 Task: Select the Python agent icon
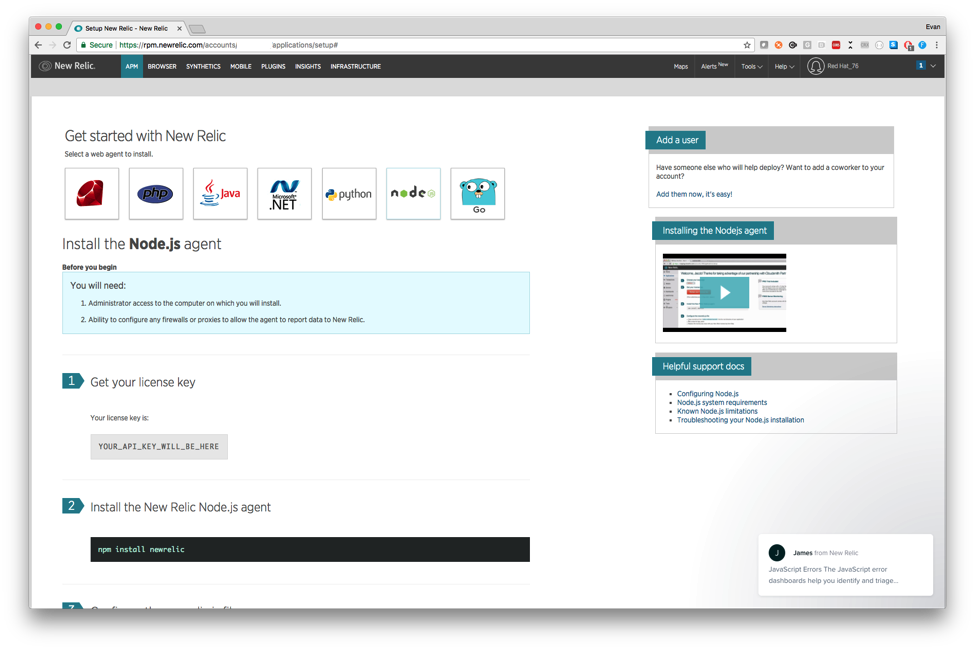coord(349,194)
